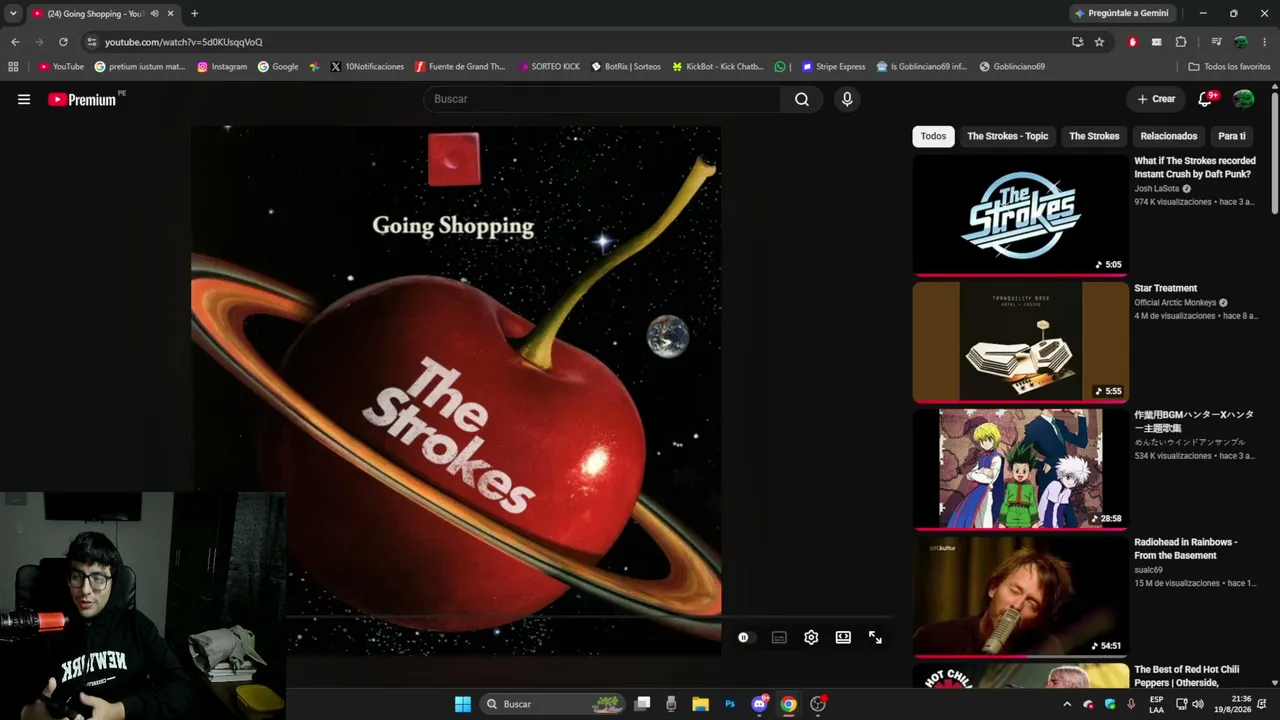Open File Explorer from the taskbar

(x=701, y=704)
